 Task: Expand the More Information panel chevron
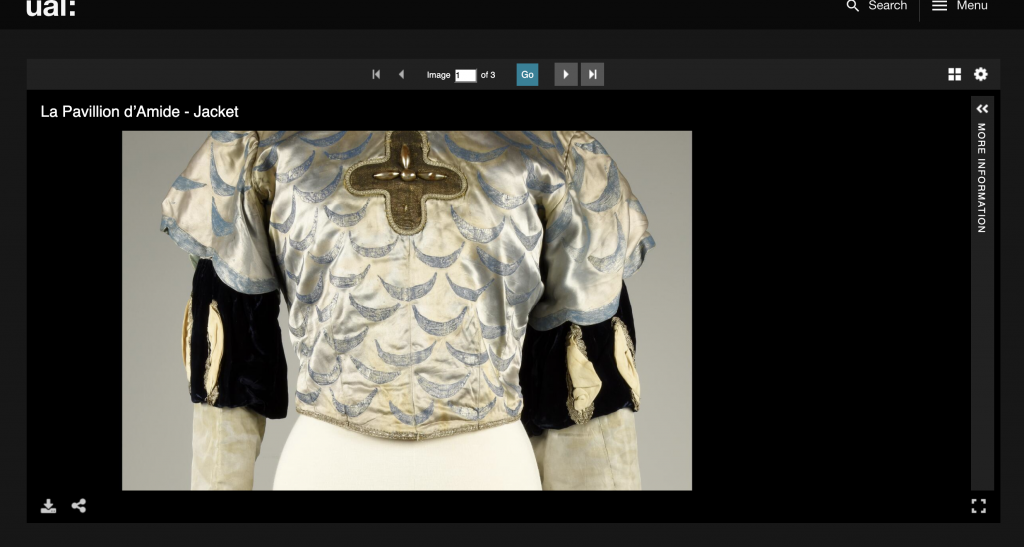[982, 108]
